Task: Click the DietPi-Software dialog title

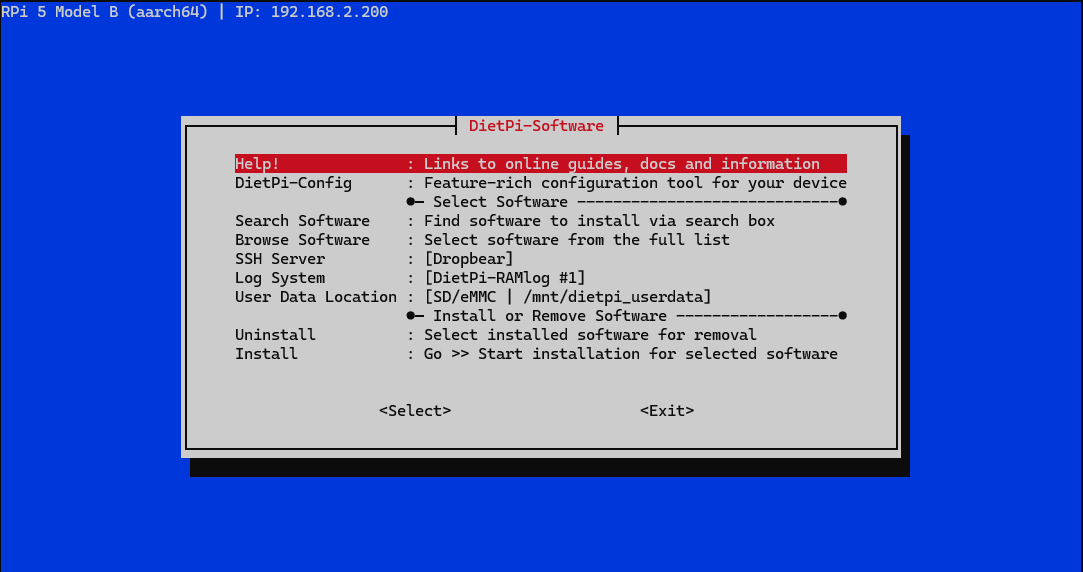Action: pyautogui.click(x=537, y=126)
